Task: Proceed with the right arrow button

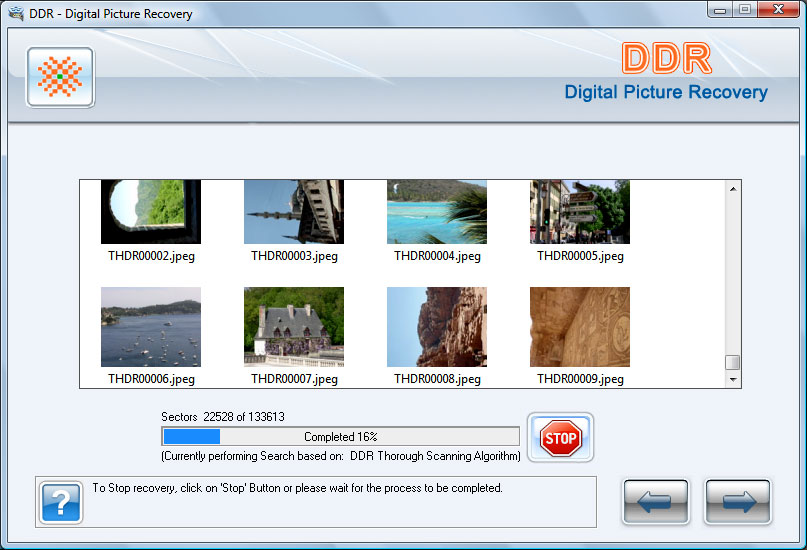Action: 738,502
